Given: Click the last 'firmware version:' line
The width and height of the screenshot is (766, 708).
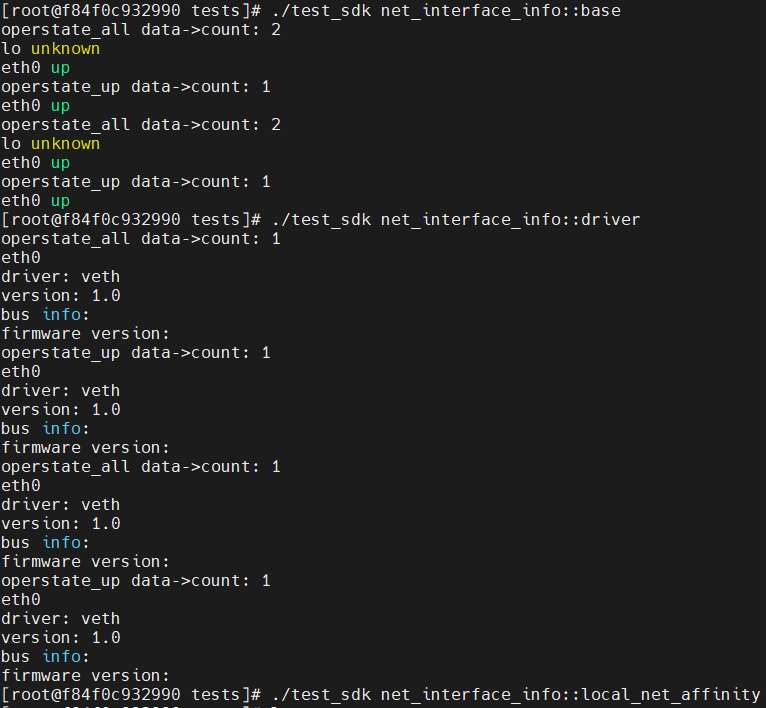Looking at the screenshot, I should tap(85, 676).
